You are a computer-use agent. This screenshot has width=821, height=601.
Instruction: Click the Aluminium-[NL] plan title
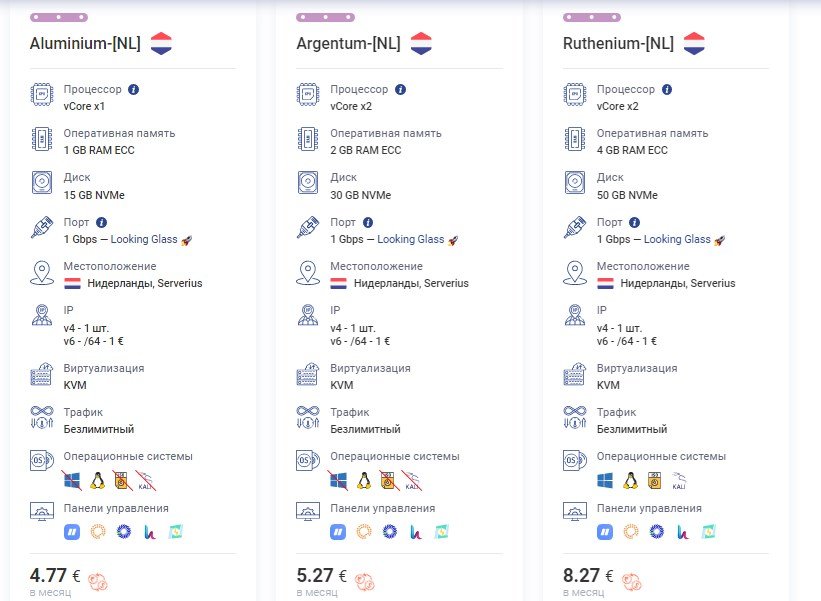point(85,43)
